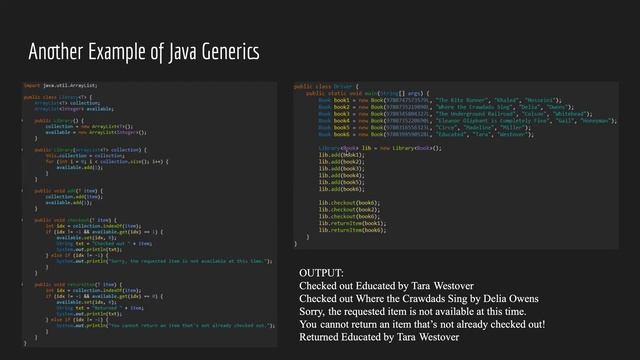Click the 'public class Driver {' code line

coord(326,87)
